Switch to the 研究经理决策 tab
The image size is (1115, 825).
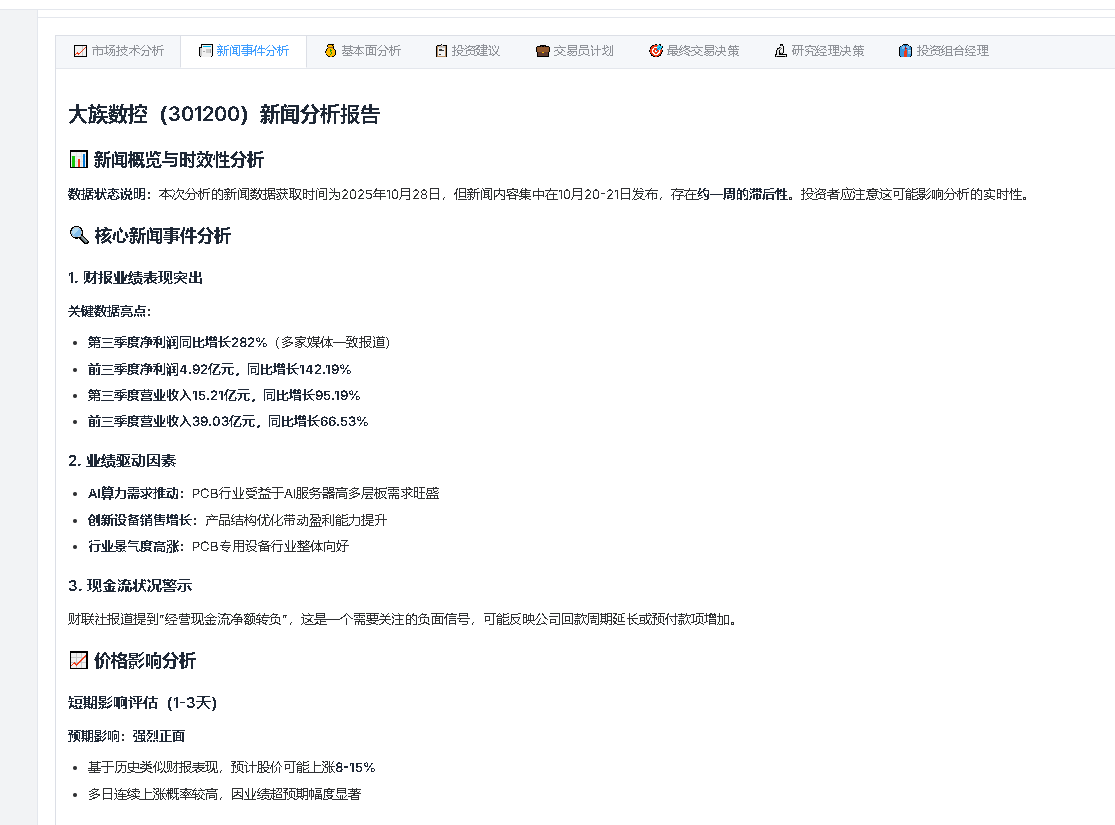819,51
